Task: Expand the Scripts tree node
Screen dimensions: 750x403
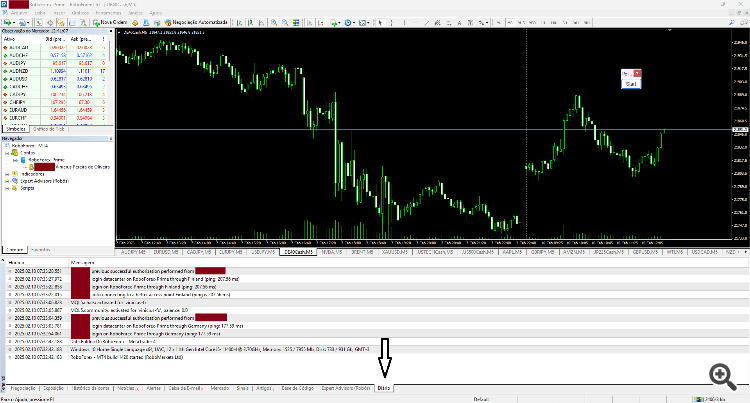Action: pos(7,188)
